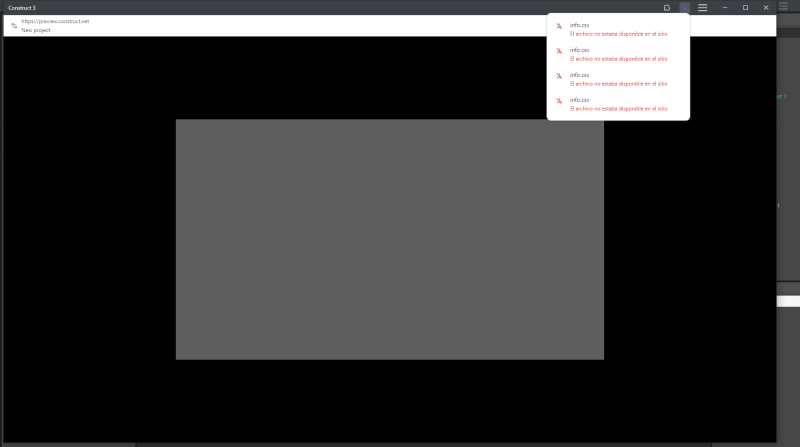The image size is (800, 447).
Task: Open the last info.csv failed download
Action: pos(618,104)
